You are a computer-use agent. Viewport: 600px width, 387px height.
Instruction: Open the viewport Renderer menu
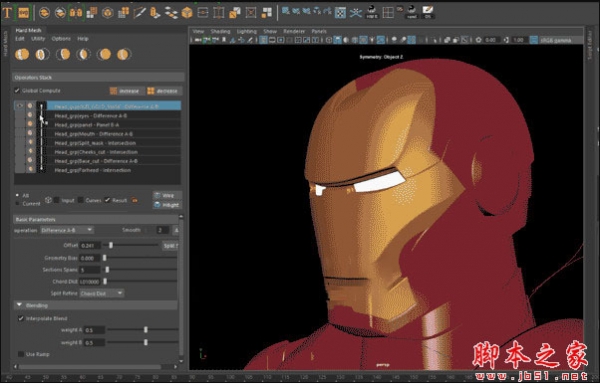[294, 31]
